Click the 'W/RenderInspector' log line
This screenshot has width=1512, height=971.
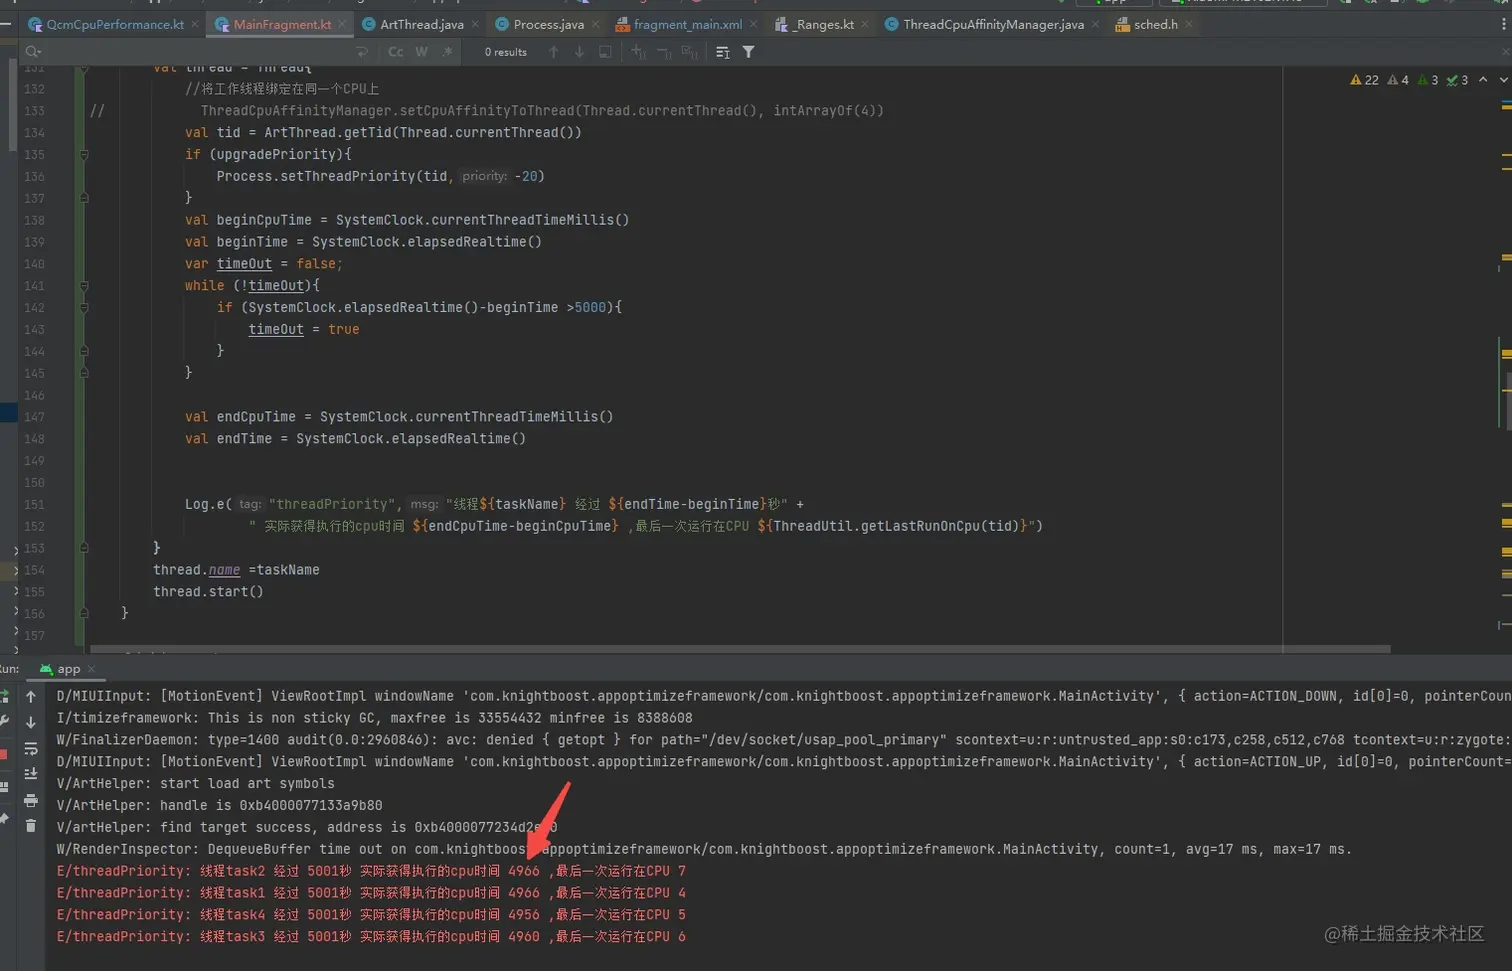tap(704, 849)
